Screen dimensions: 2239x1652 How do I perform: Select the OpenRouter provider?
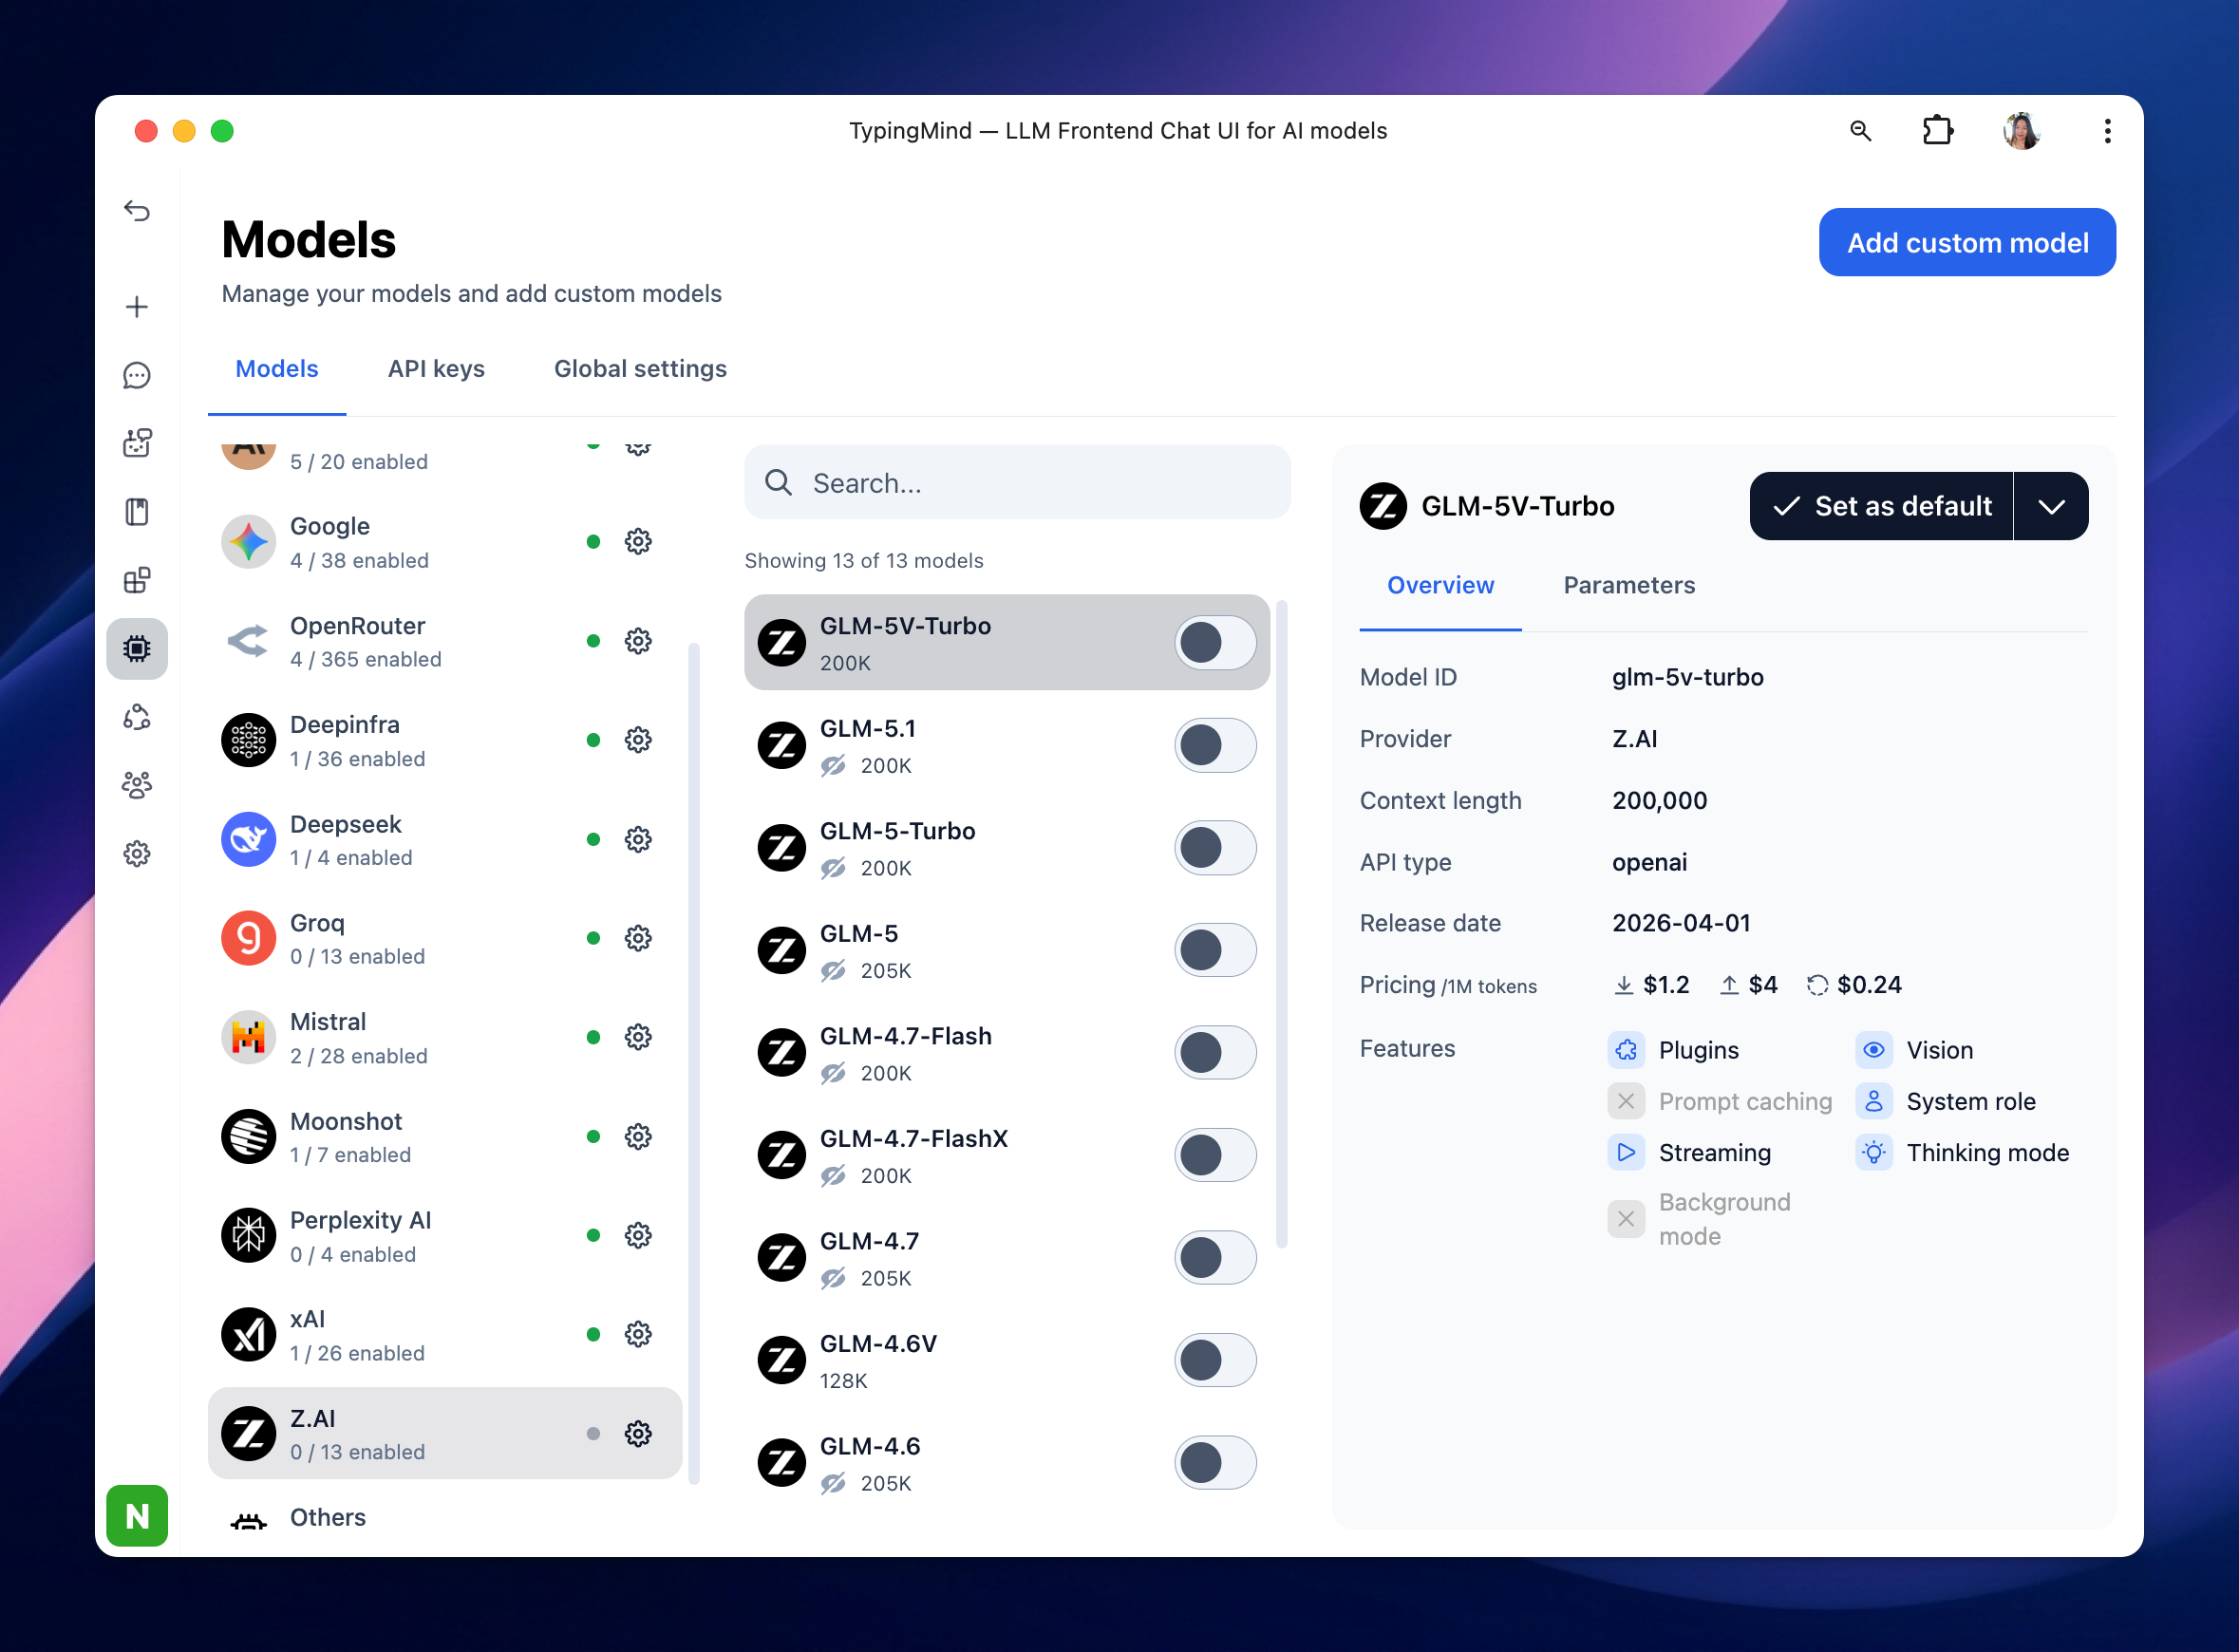coord(444,641)
